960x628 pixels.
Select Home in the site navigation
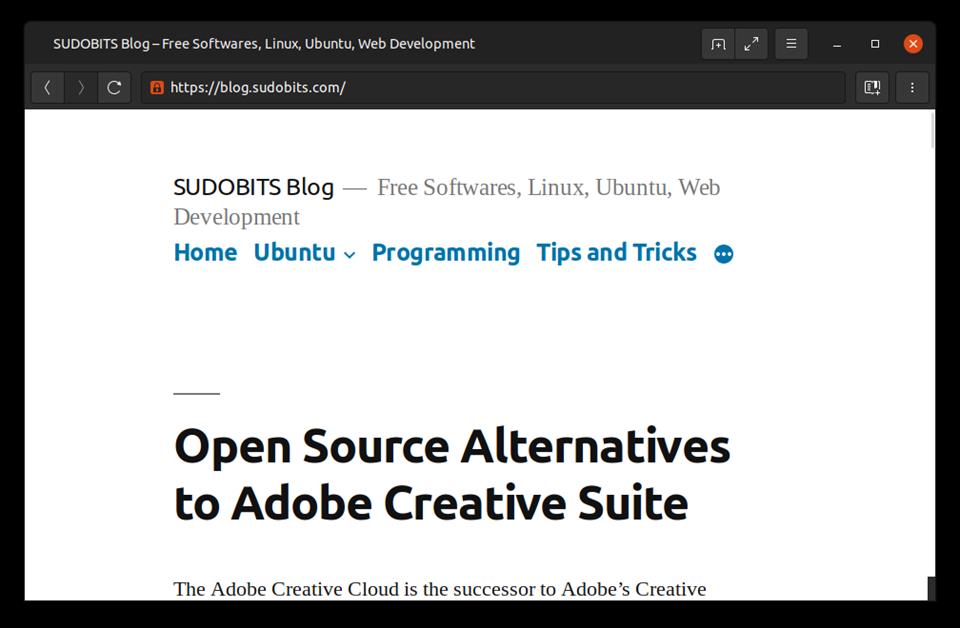205,253
